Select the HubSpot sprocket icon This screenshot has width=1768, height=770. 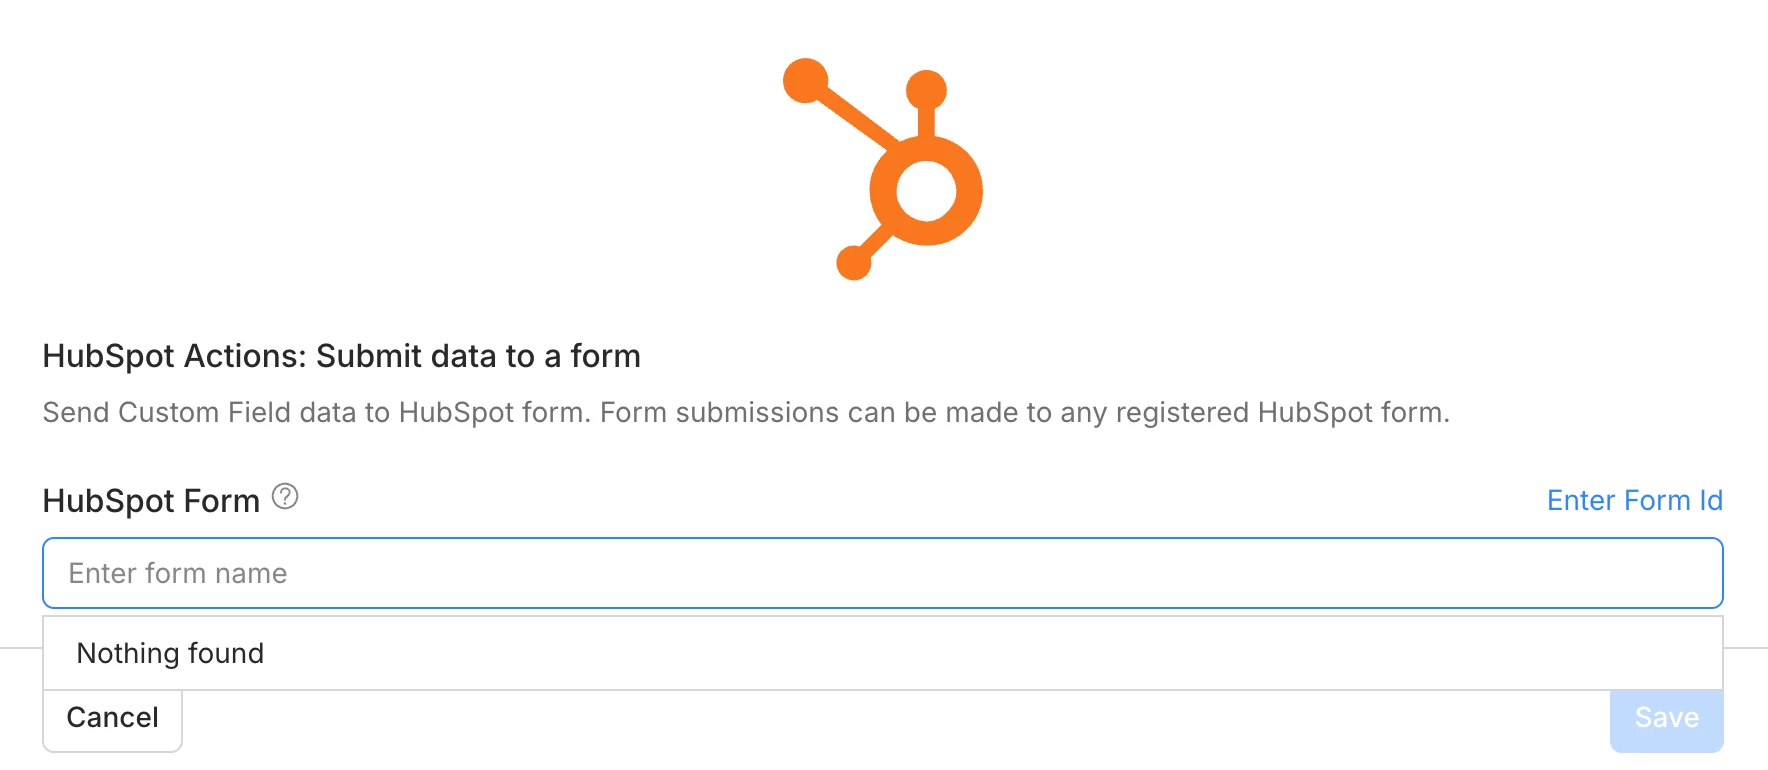[883, 168]
